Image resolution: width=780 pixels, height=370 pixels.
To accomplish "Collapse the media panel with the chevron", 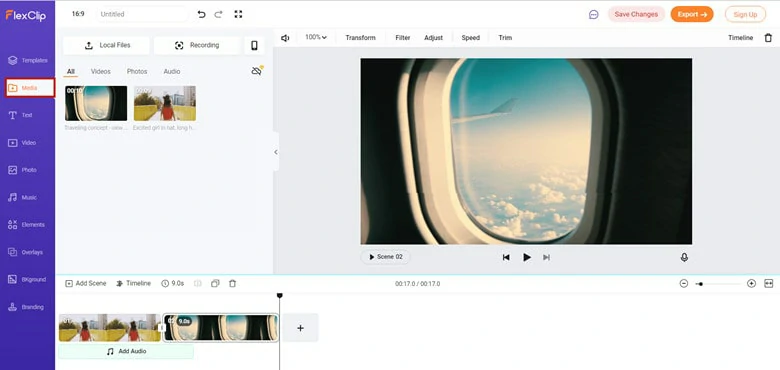I will coord(276,152).
